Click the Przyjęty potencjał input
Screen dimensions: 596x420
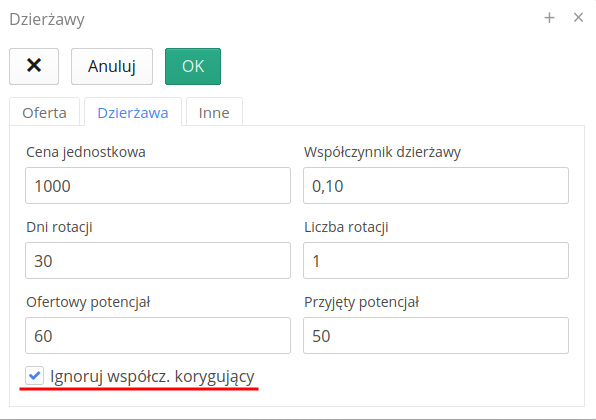(x=436, y=336)
